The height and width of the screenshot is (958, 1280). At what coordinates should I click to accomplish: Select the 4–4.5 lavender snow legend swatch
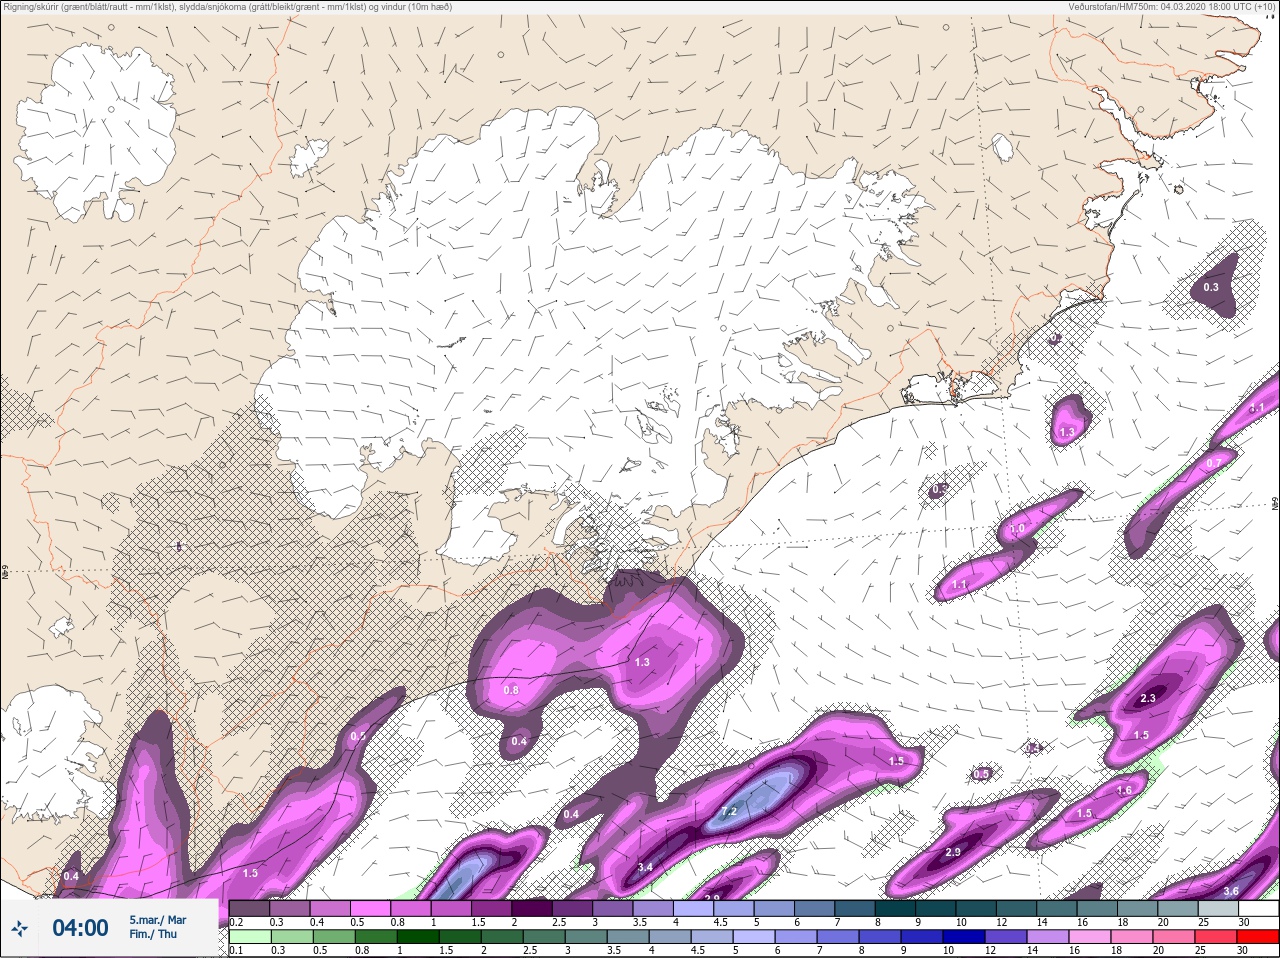click(693, 909)
